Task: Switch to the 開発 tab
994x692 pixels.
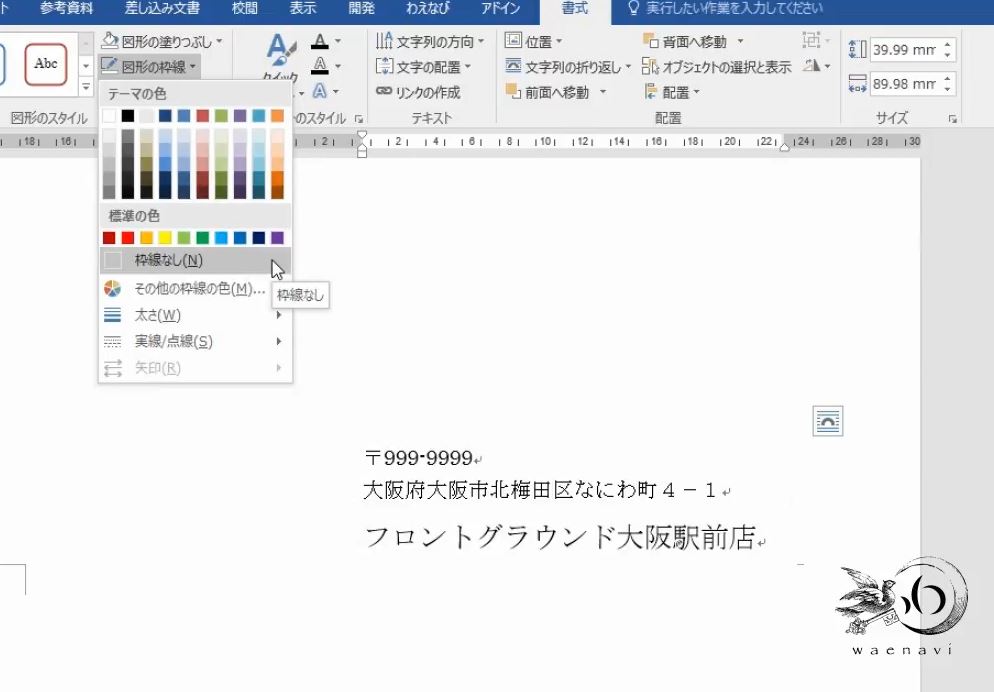Action: 361,9
